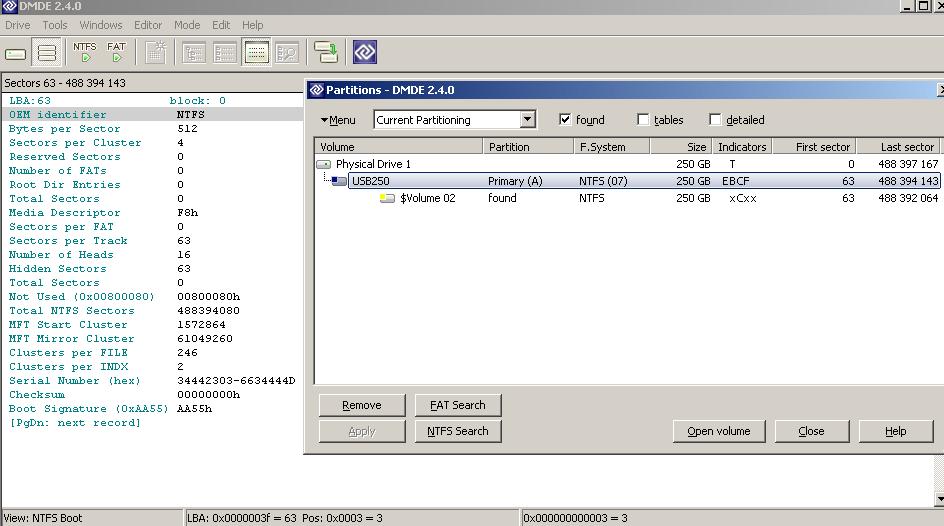Enable the tables checkbox
Screen dimensions: 944x526
coord(643,119)
